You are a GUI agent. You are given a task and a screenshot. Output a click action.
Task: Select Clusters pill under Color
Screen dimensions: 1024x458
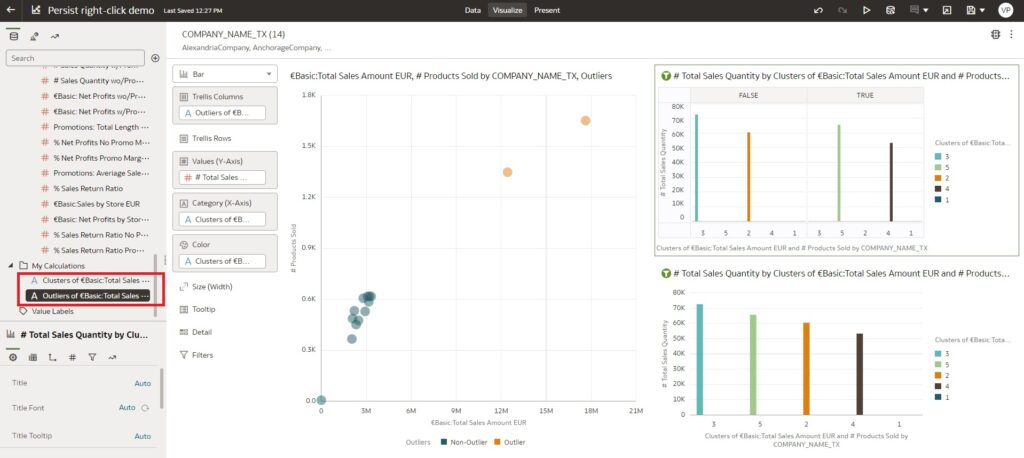tap(222, 261)
